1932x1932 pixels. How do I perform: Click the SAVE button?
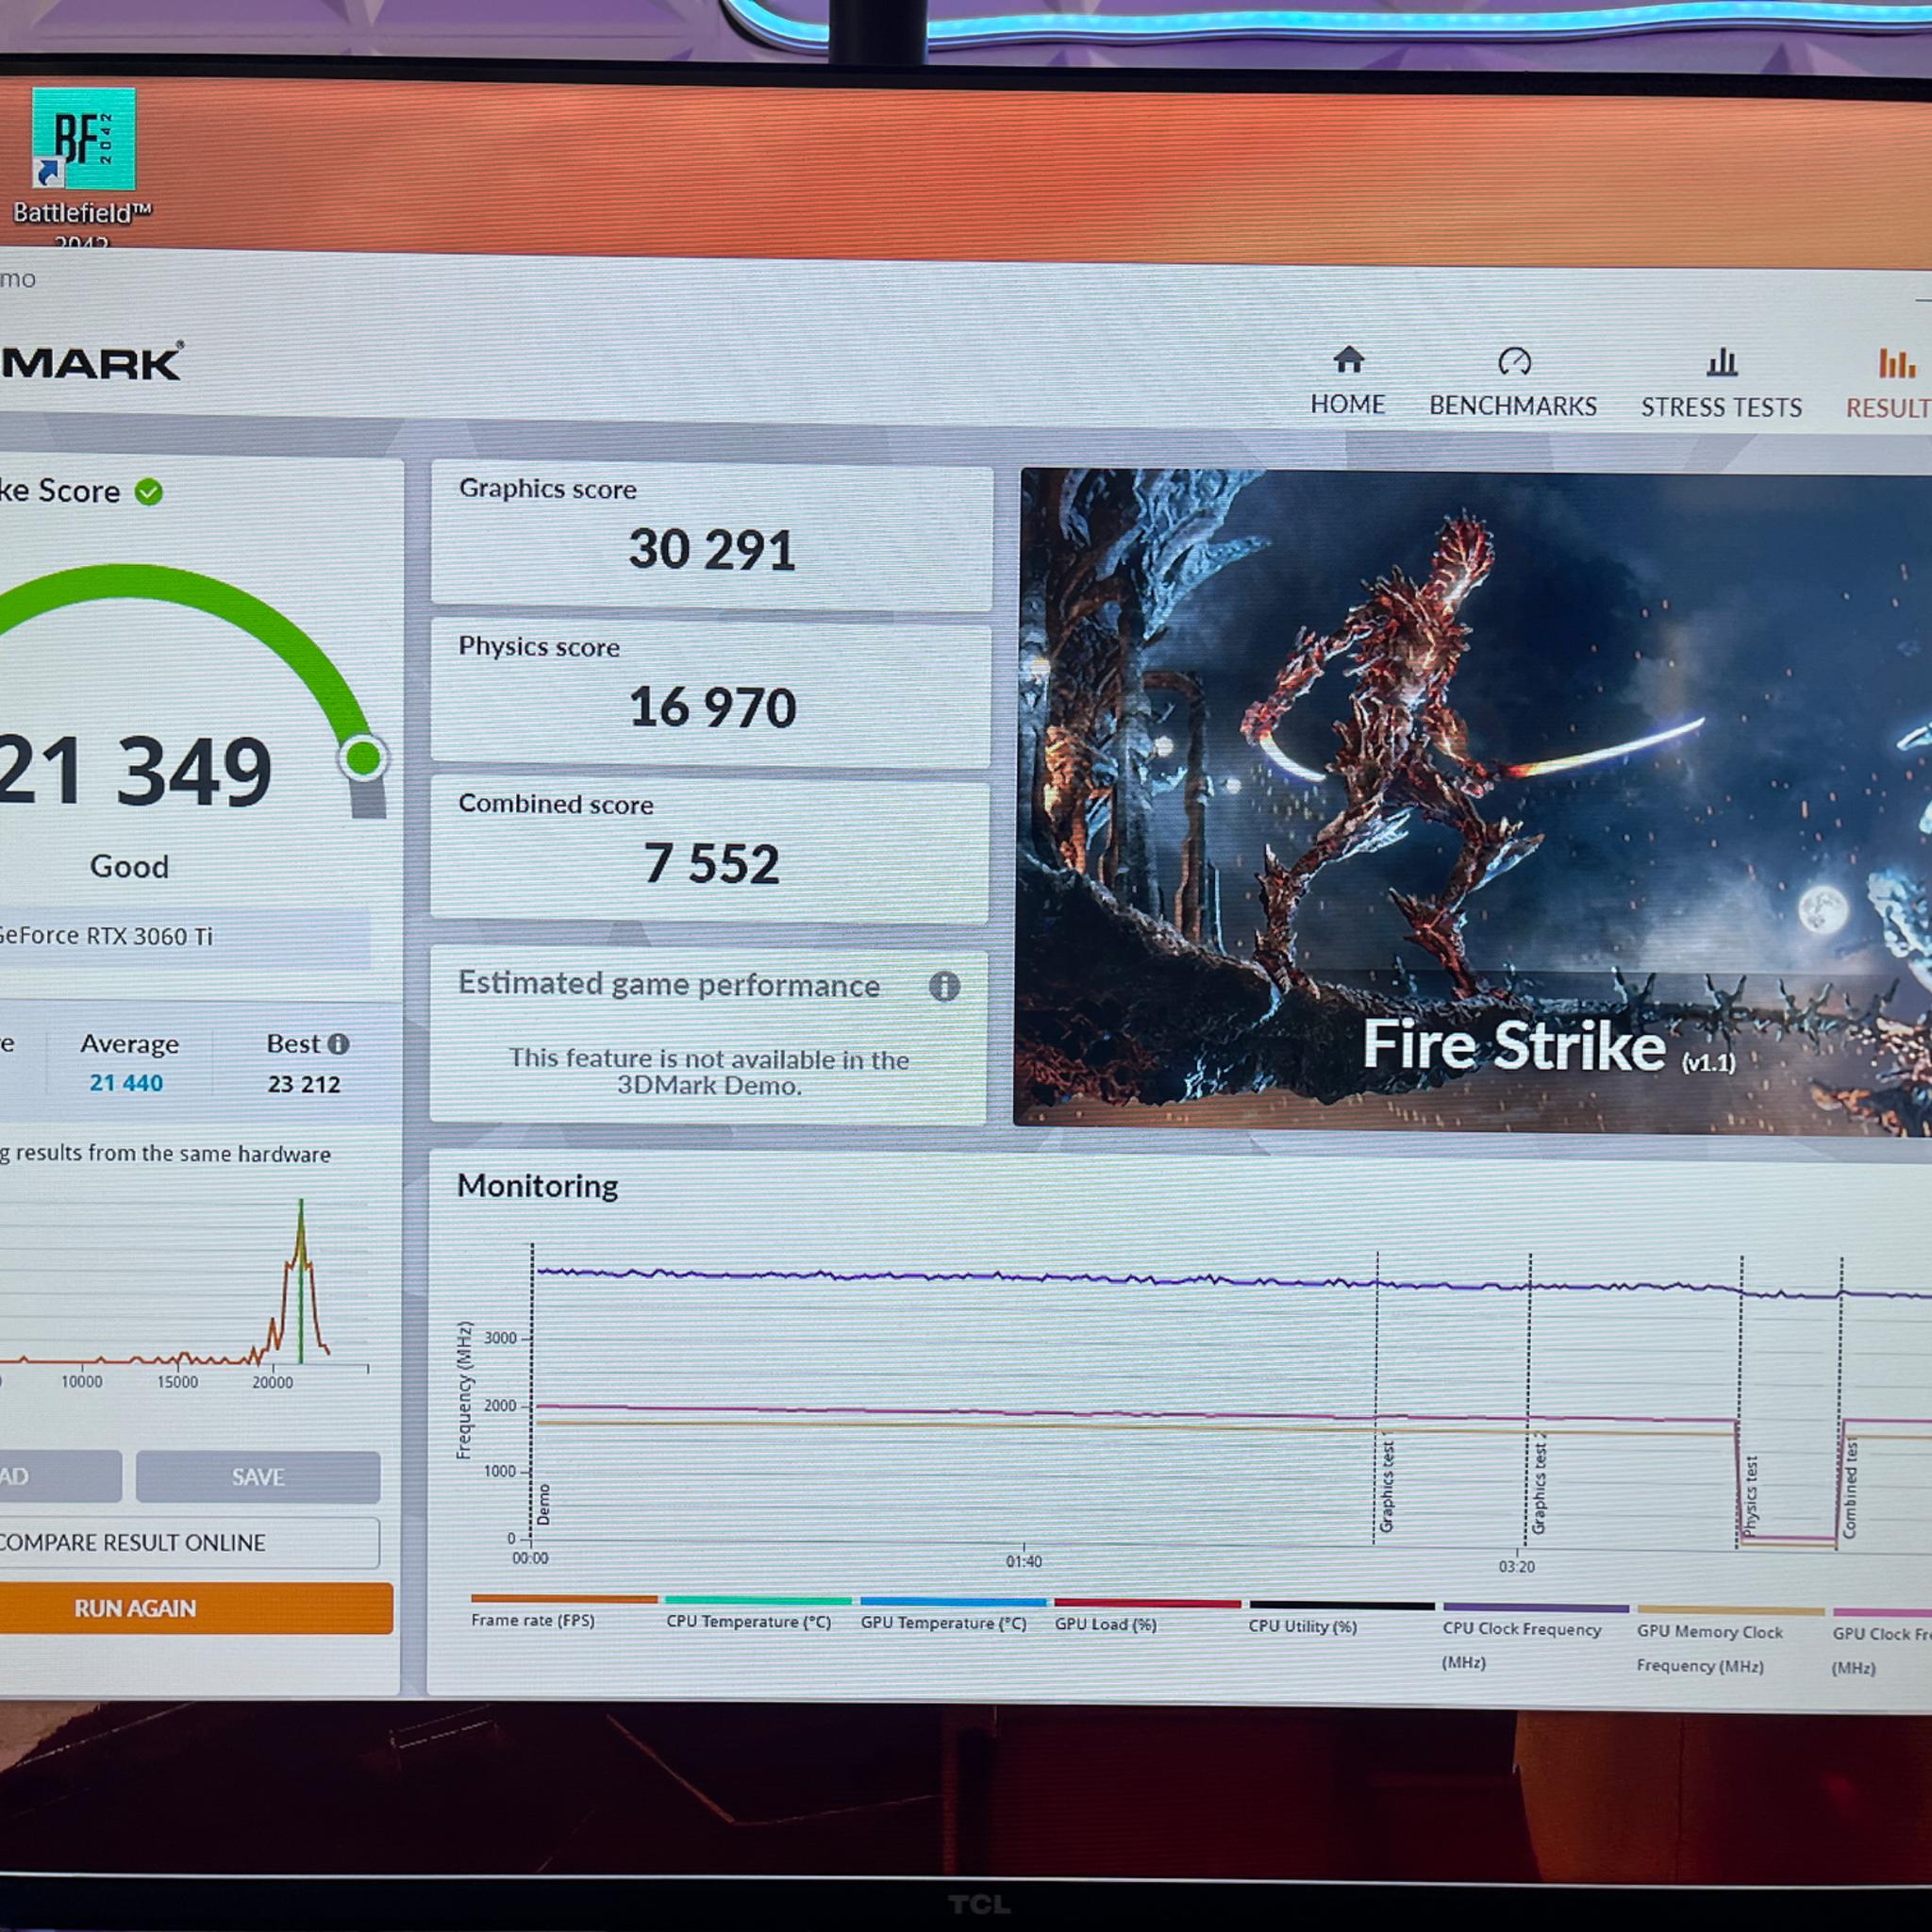(258, 1477)
